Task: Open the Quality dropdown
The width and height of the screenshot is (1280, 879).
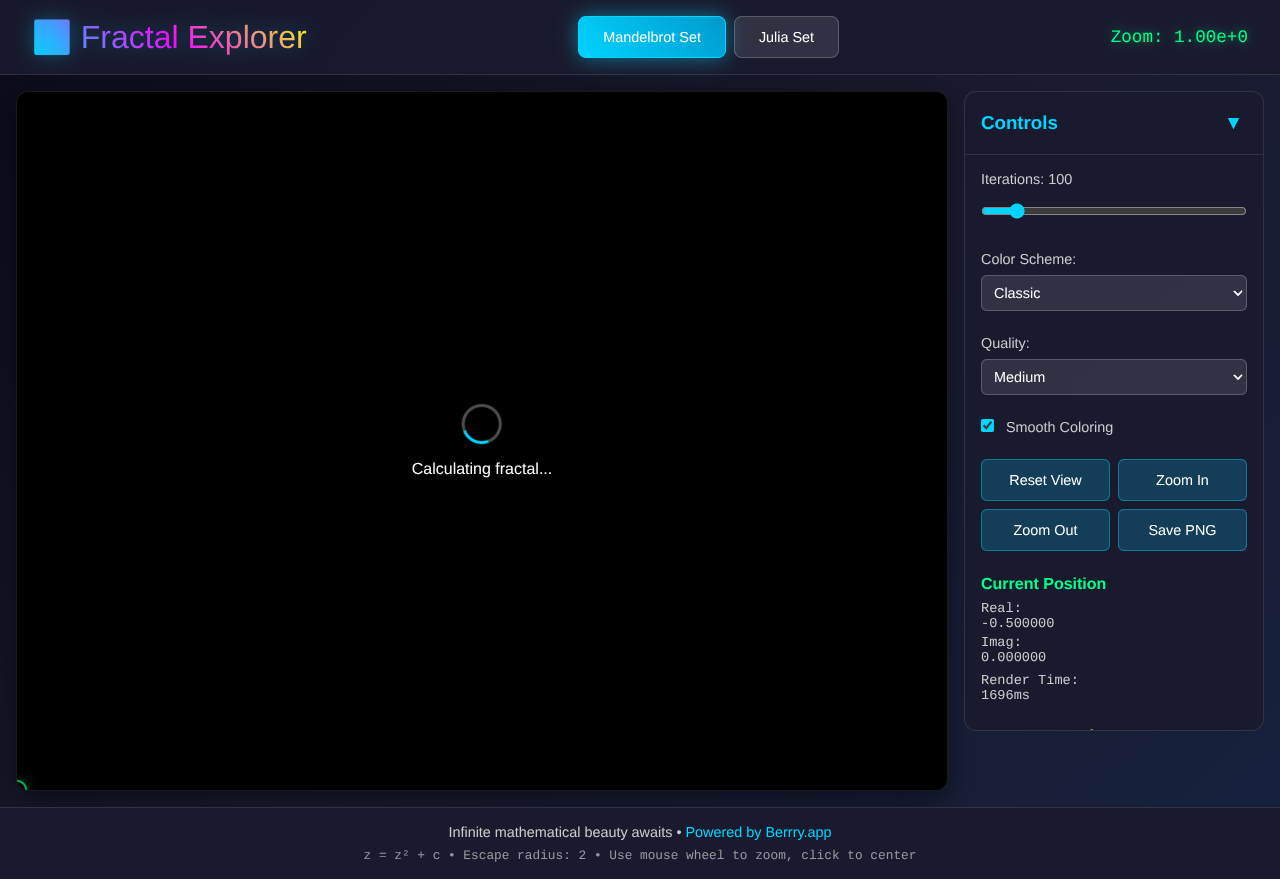Action: pos(1113,377)
